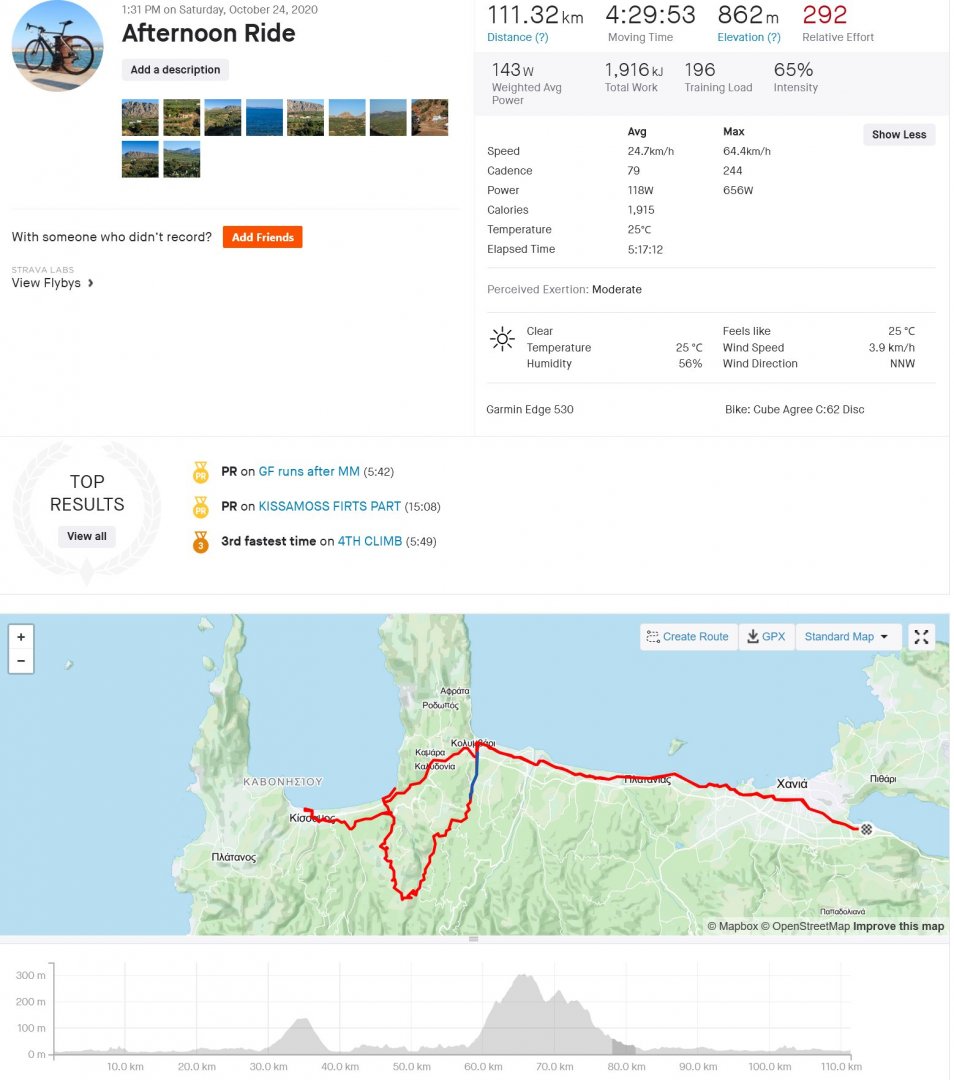Open the Distance help link
954x1080 pixels.
(517, 37)
